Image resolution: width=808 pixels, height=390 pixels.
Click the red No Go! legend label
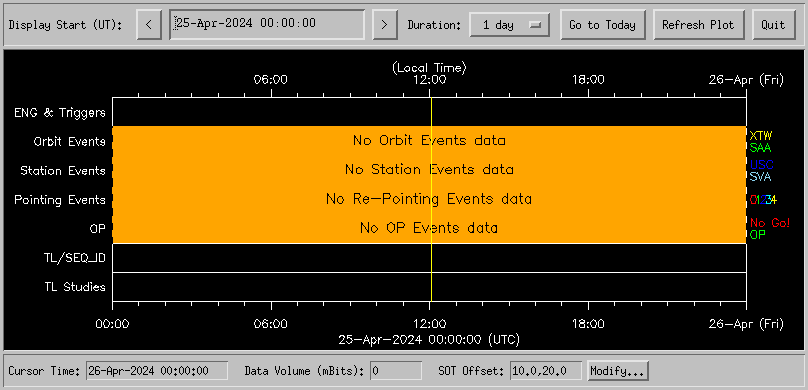click(x=770, y=223)
